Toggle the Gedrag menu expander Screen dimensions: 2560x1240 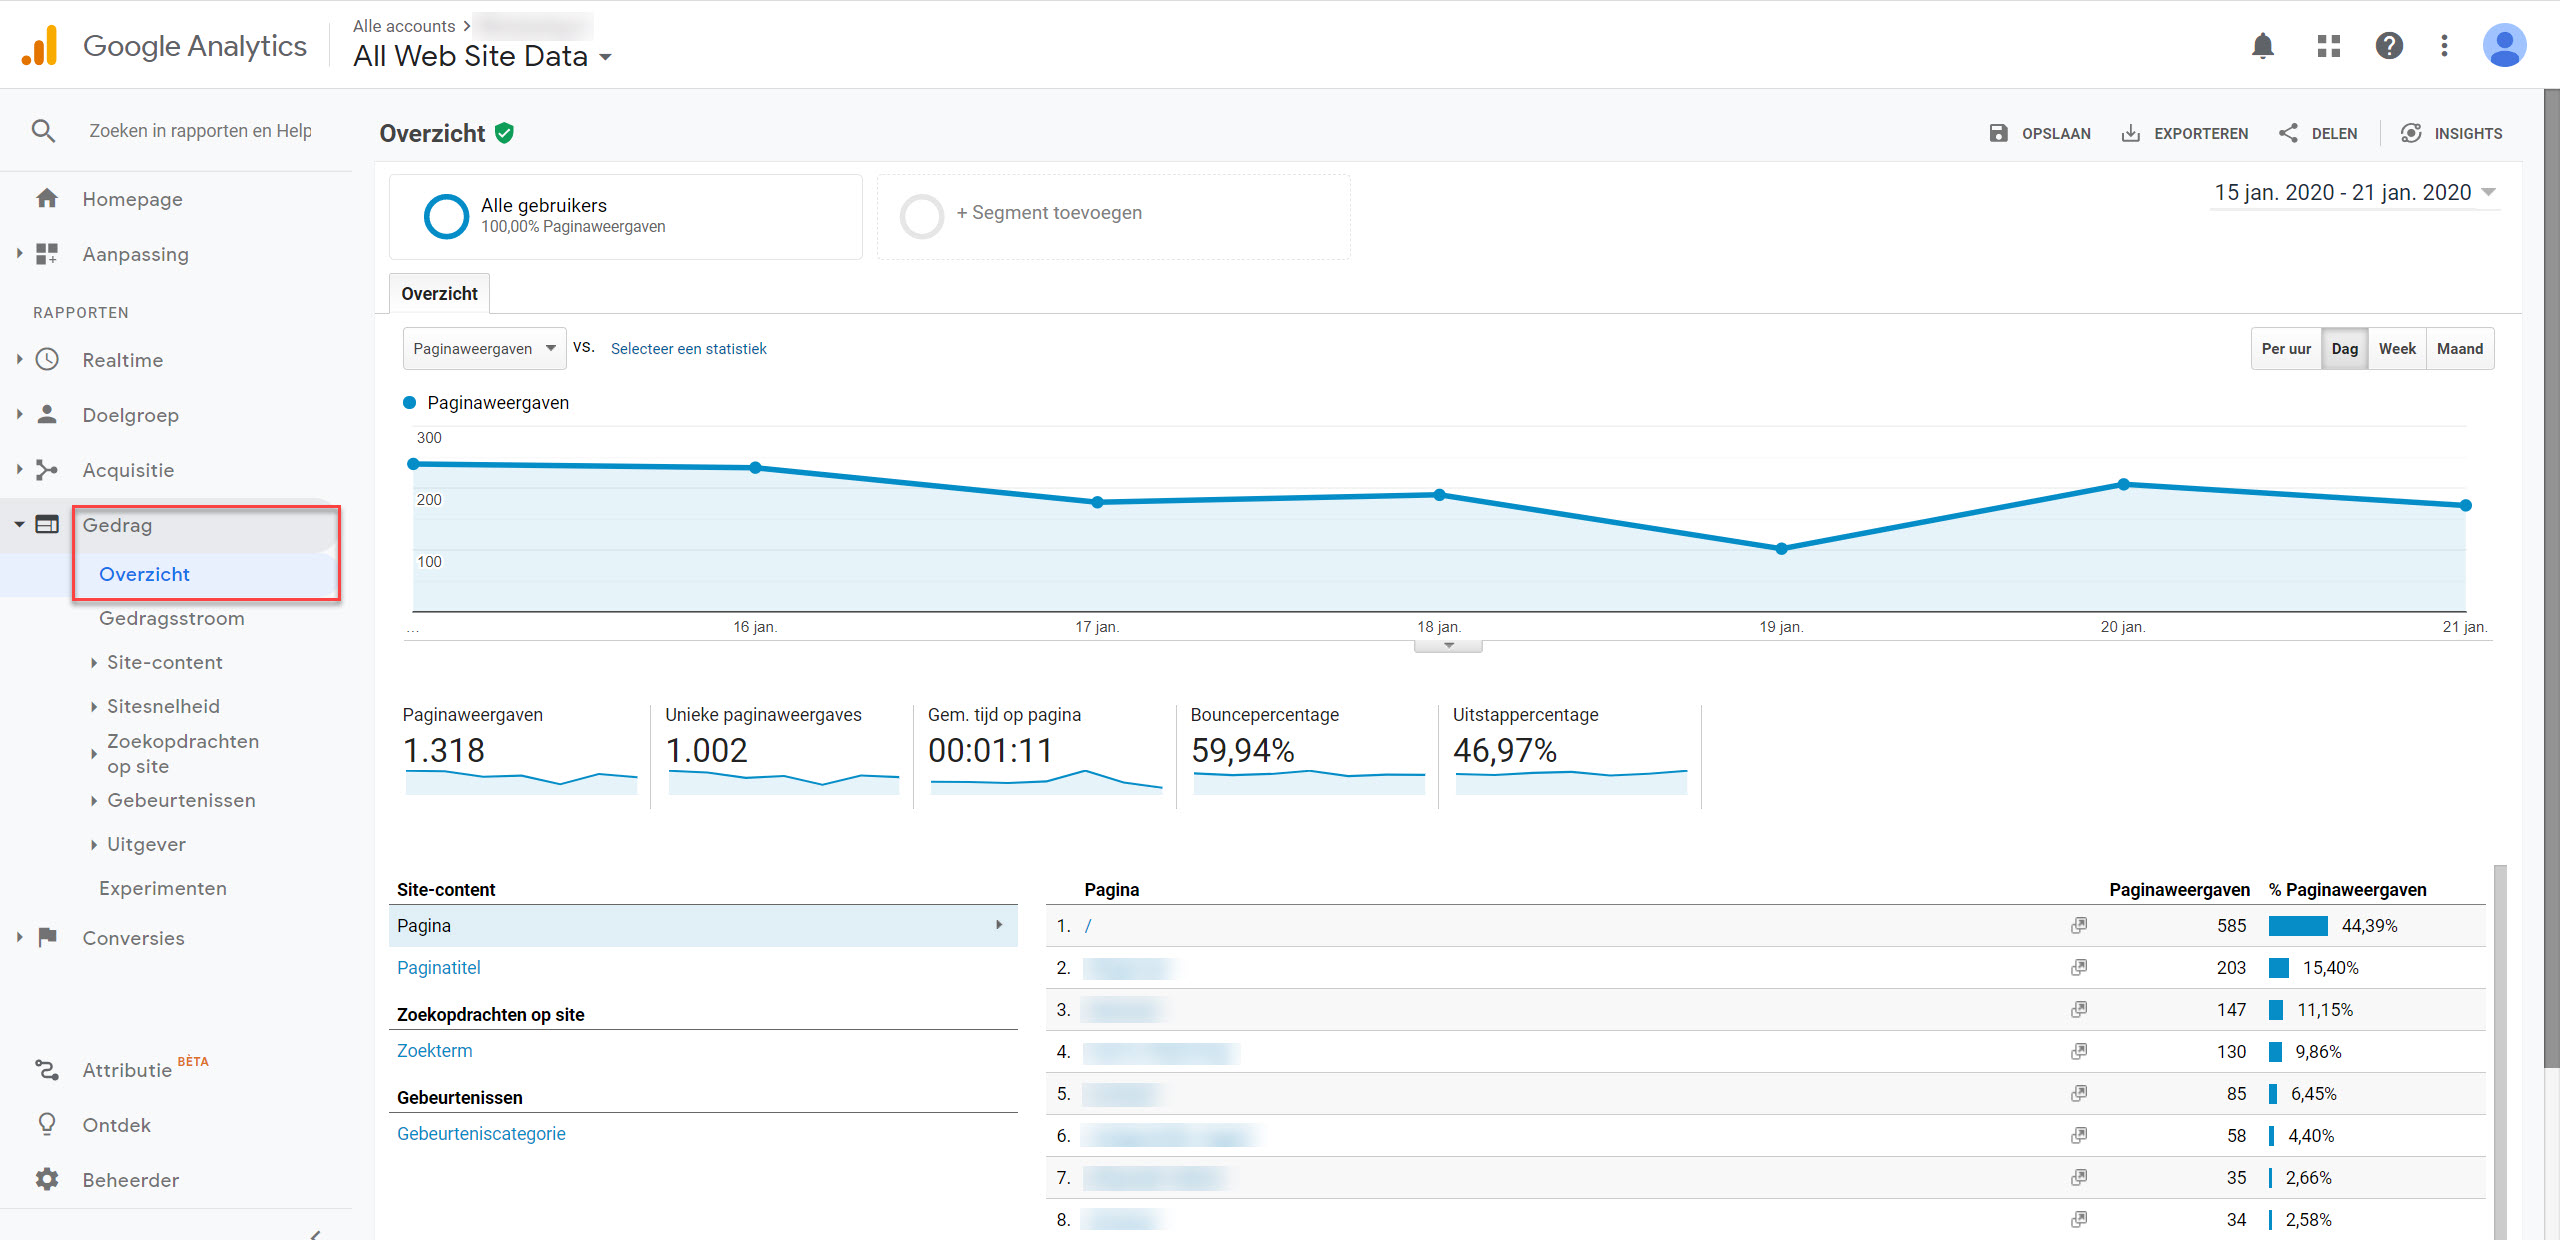20,524
